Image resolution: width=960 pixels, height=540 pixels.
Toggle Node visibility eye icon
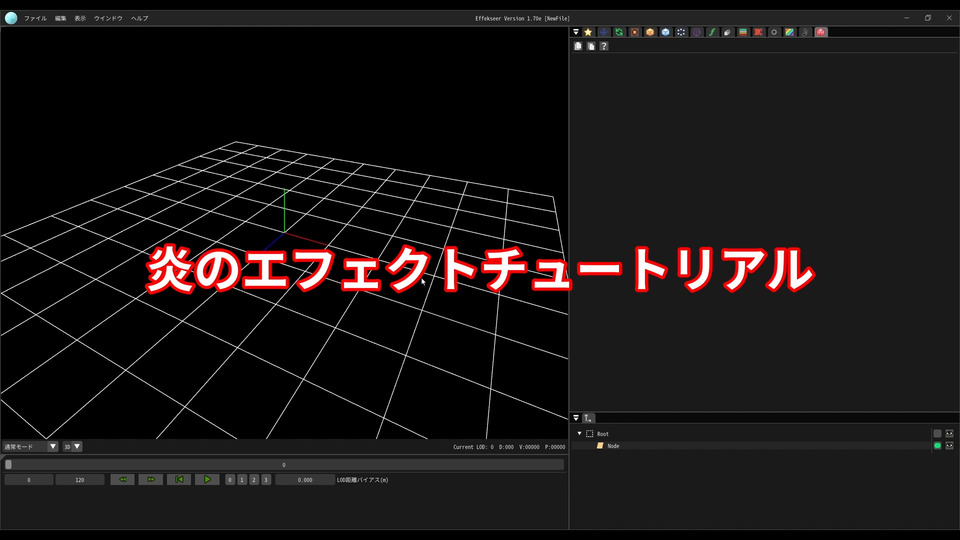coord(950,446)
